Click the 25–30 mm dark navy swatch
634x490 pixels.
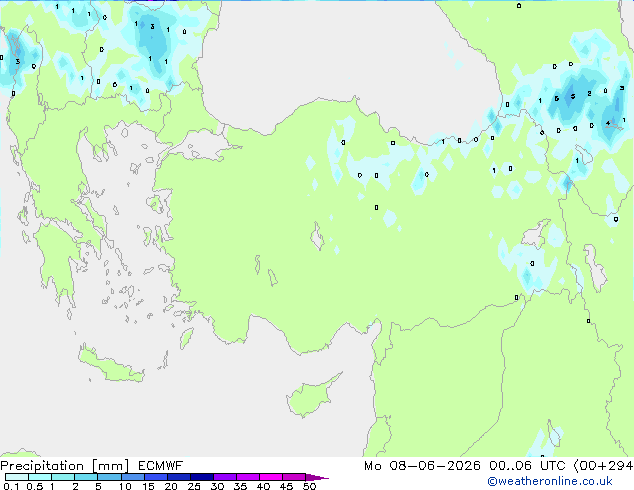tap(201, 477)
